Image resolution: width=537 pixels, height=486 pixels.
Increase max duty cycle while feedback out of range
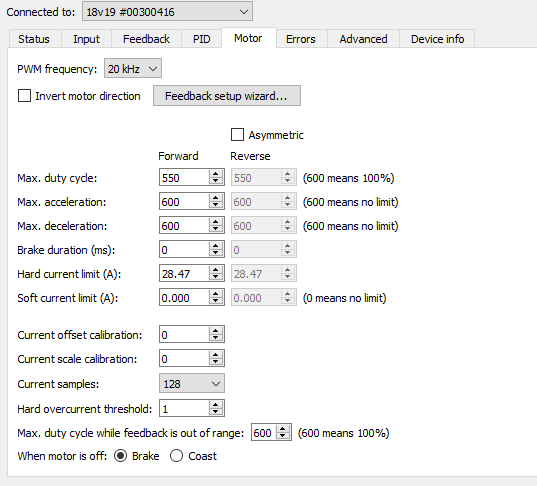283,428
